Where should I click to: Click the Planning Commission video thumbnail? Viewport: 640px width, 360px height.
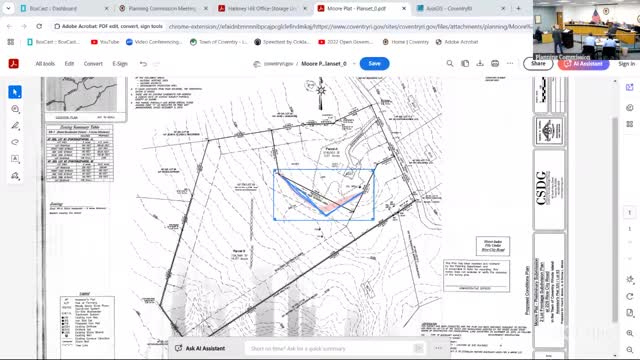587,30
